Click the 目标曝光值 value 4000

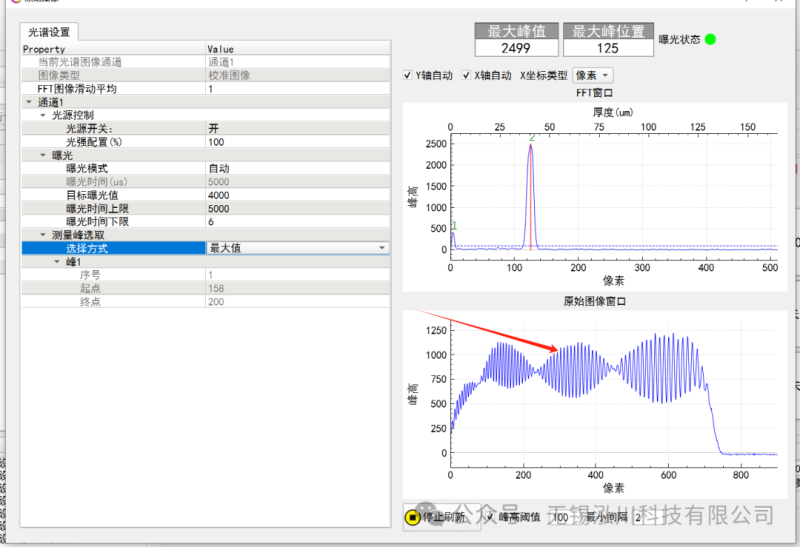click(295, 195)
